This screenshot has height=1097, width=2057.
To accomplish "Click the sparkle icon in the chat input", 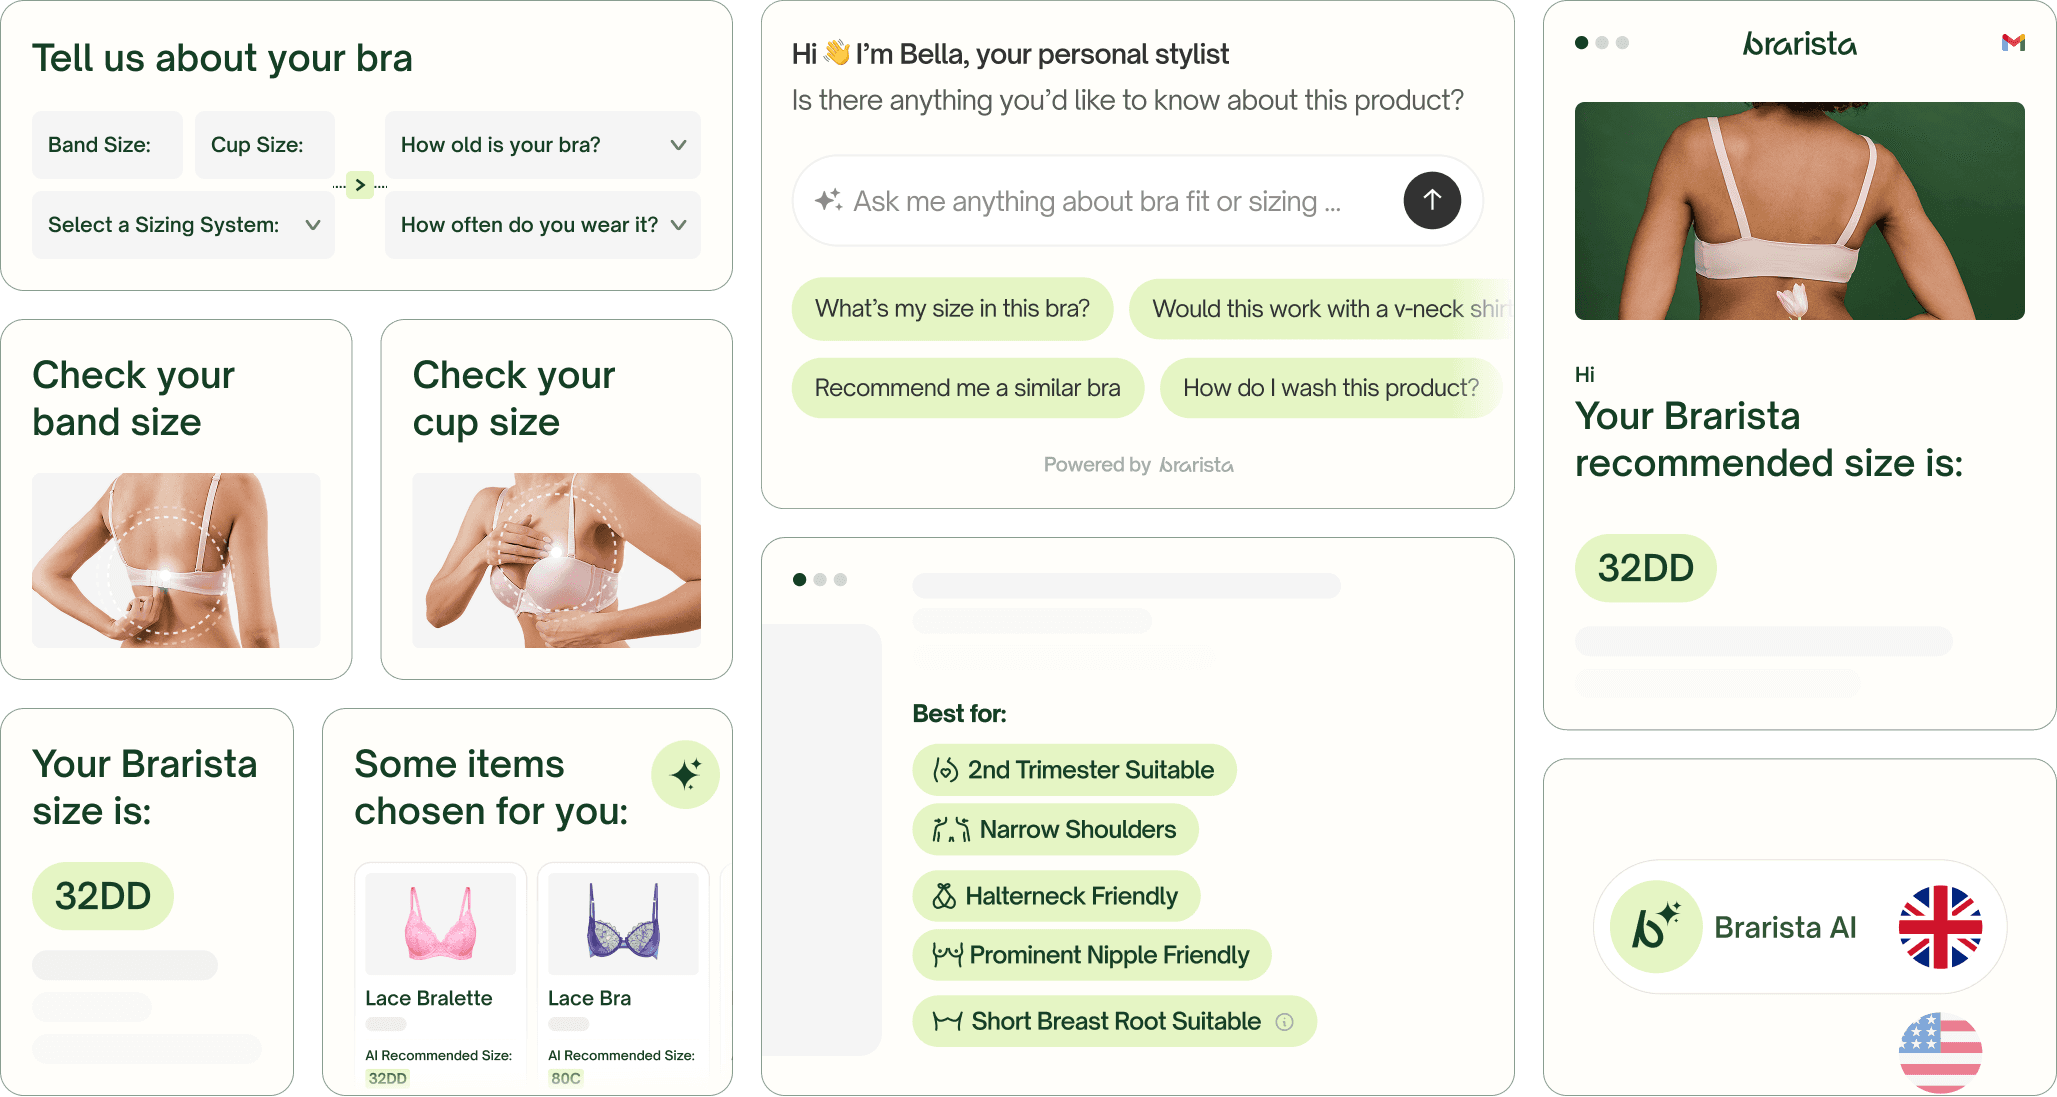I will click(x=828, y=200).
